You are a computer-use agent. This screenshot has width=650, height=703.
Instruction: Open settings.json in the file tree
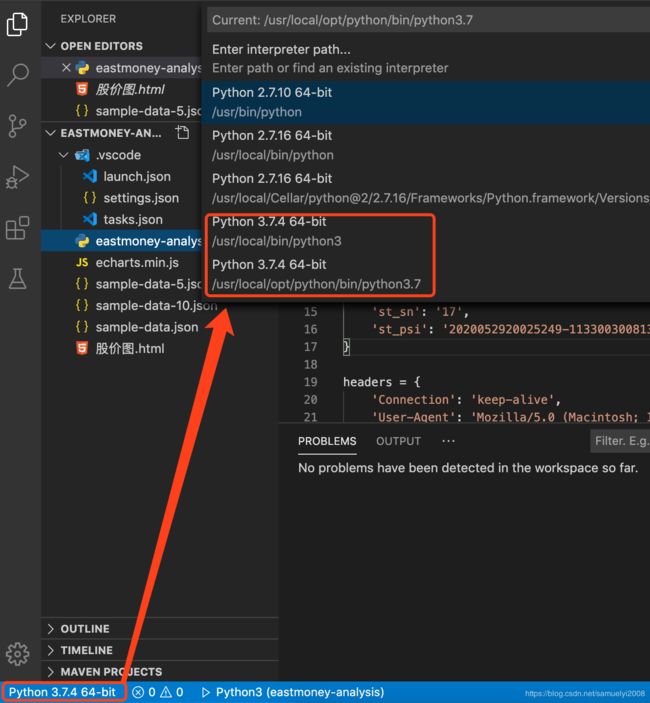pos(141,198)
